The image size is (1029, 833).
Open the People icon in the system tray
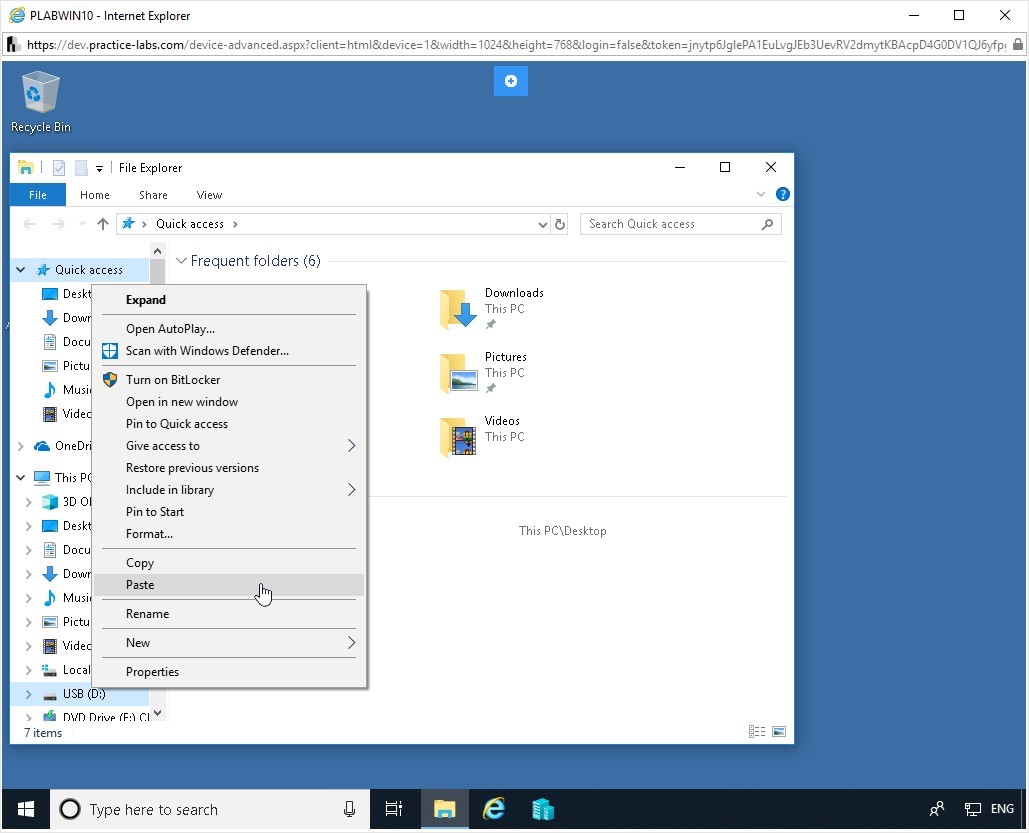(x=937, y=809)
